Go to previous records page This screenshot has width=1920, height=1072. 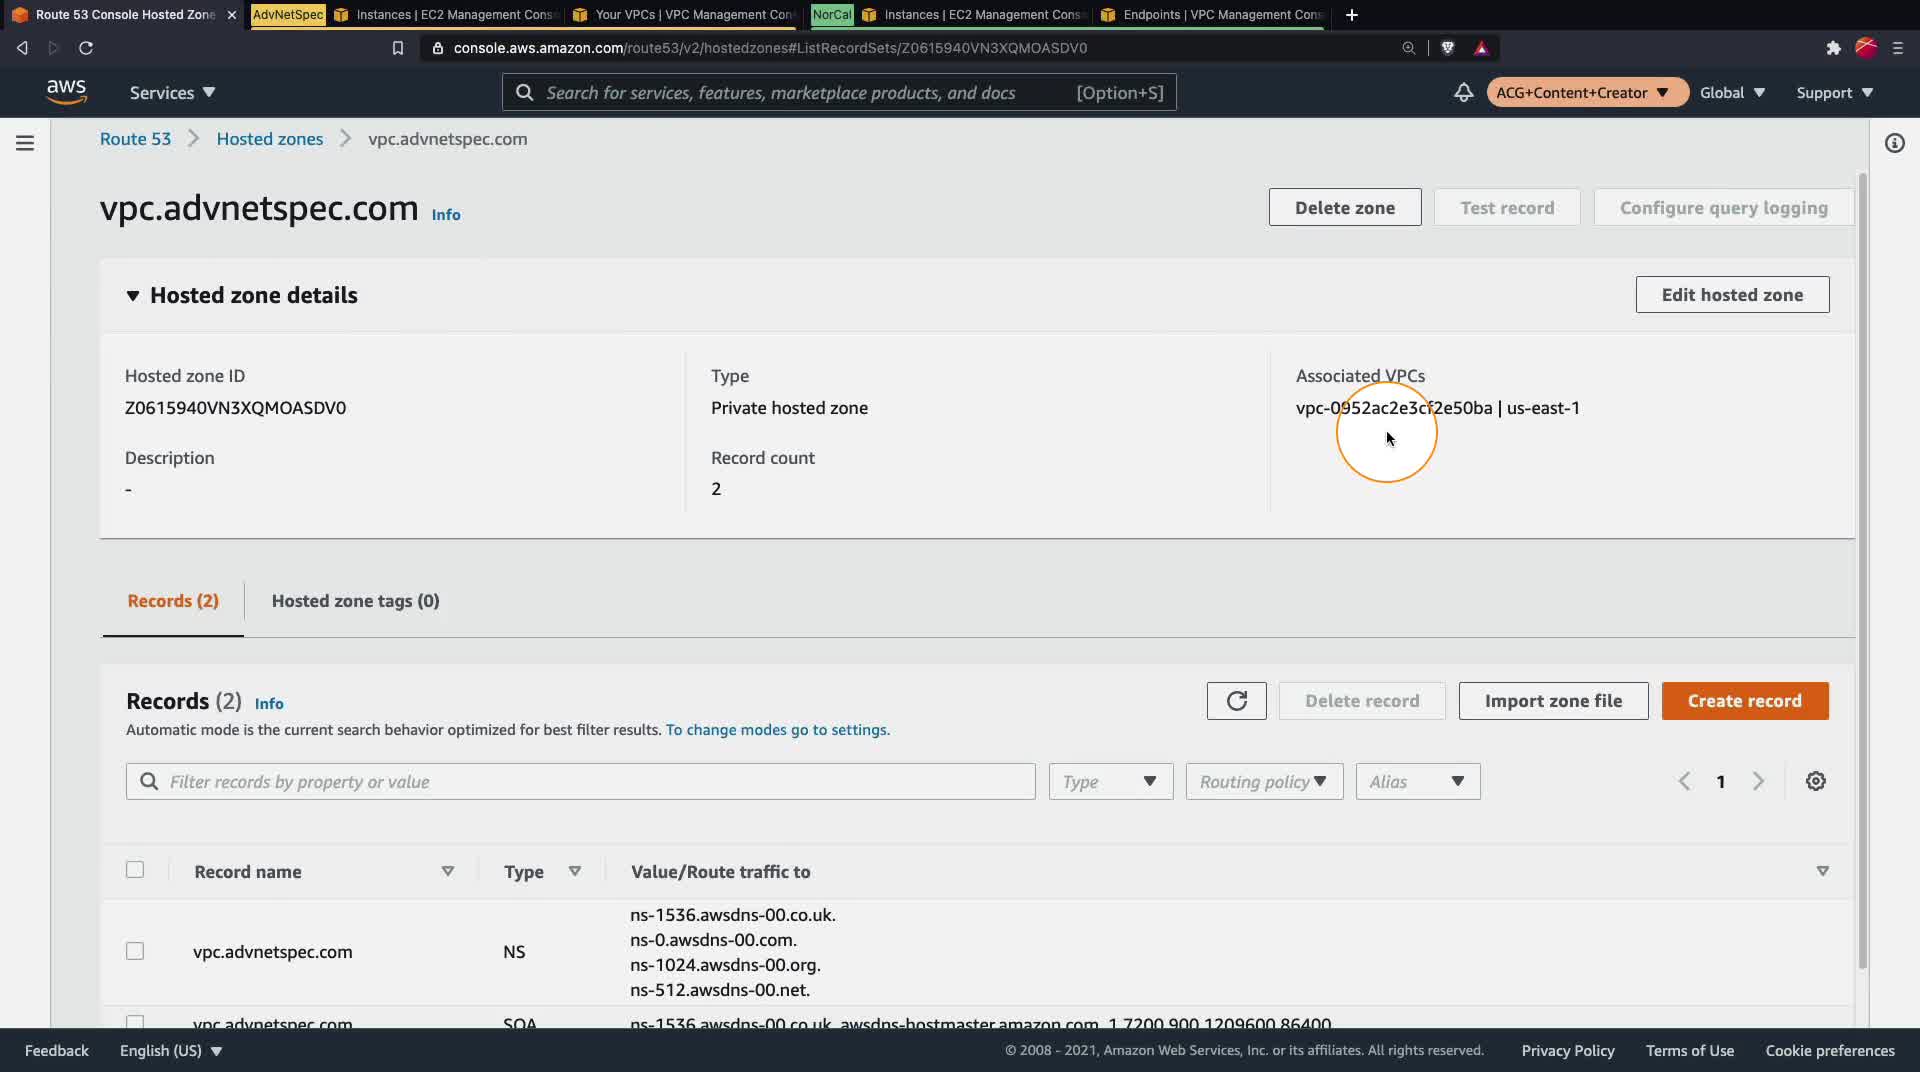coord(1684,781)
